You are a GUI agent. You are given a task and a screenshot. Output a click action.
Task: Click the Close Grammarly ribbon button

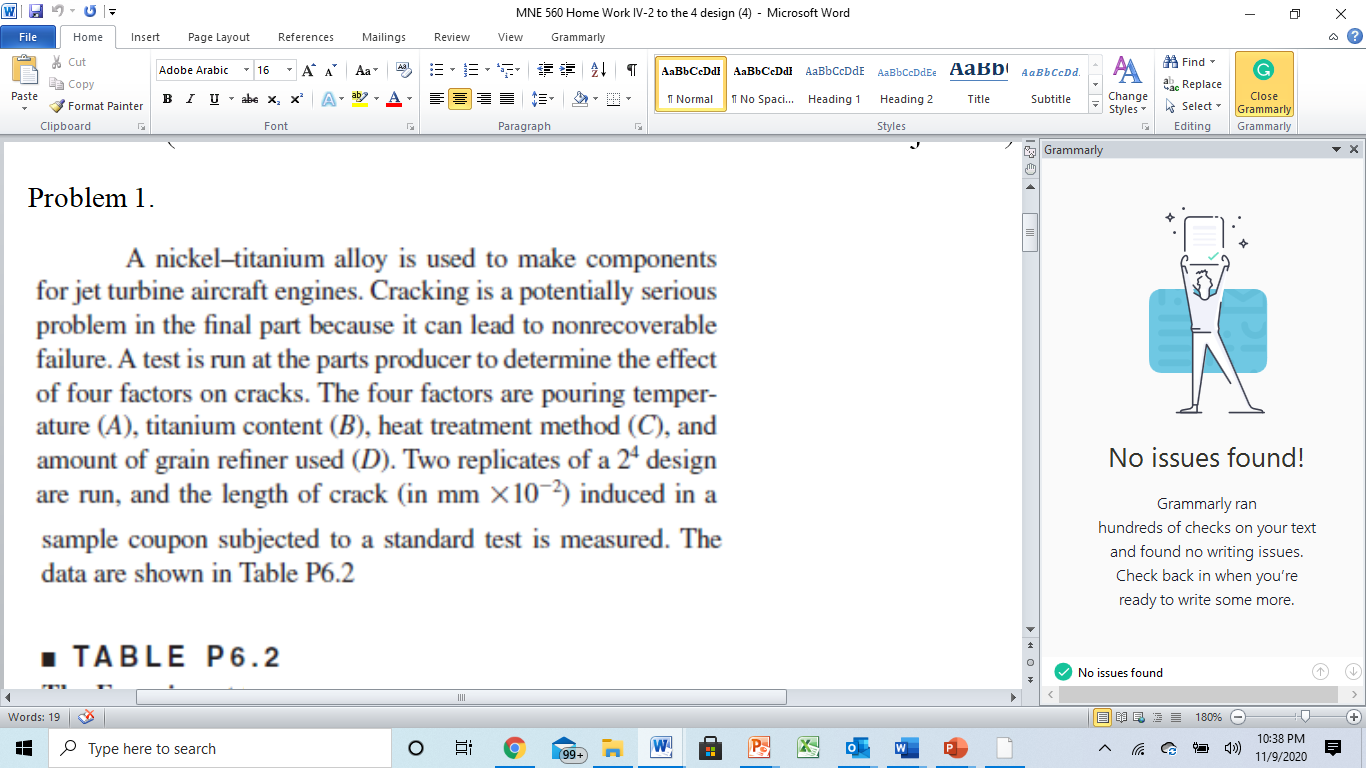click(x=1264, y=85)
